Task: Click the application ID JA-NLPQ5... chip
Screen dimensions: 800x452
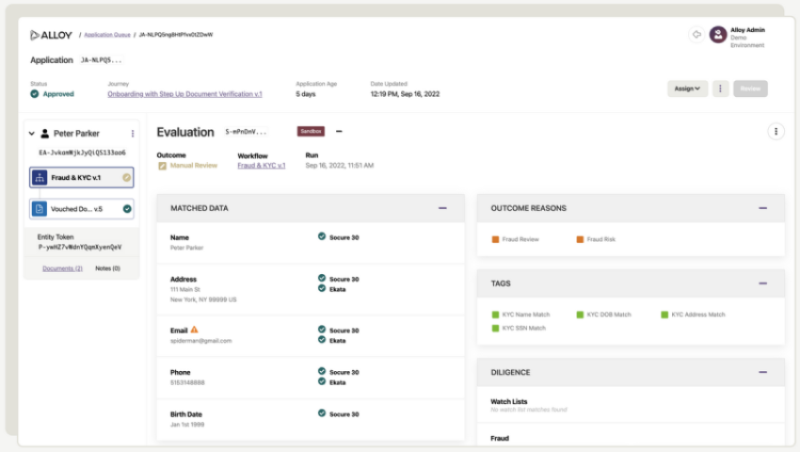Action: (101, 60)
